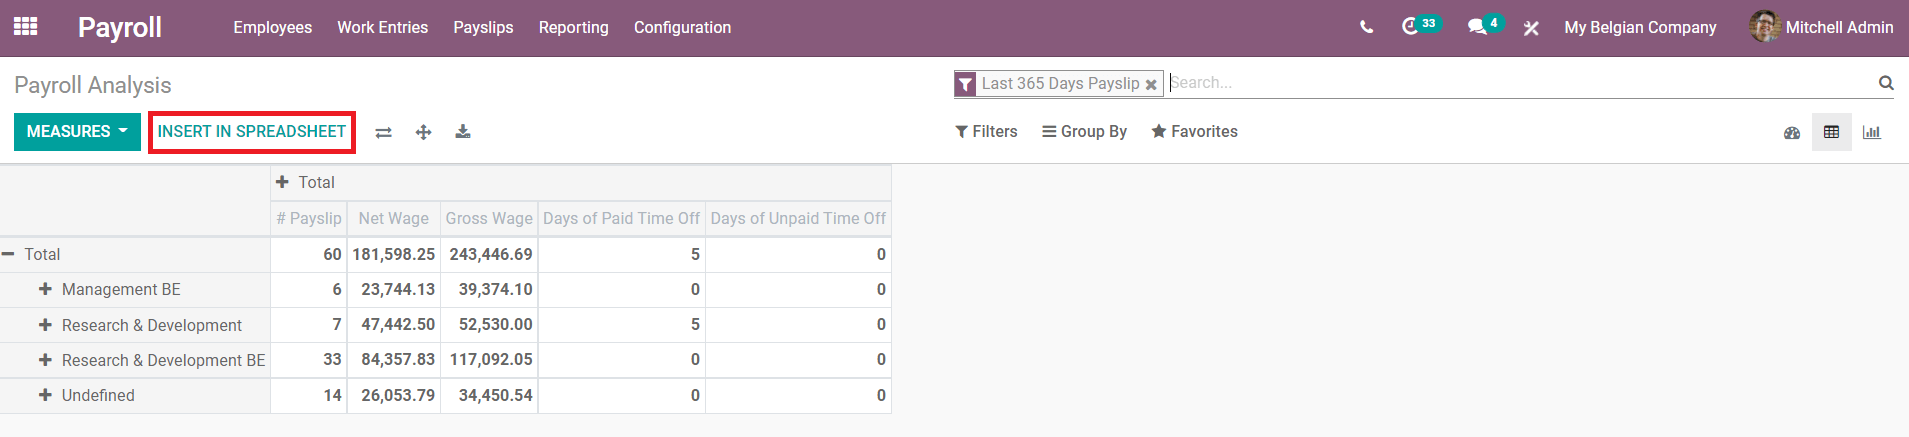
Task: Click the debug tools wrench icon
Action: tap(1531, 28)
